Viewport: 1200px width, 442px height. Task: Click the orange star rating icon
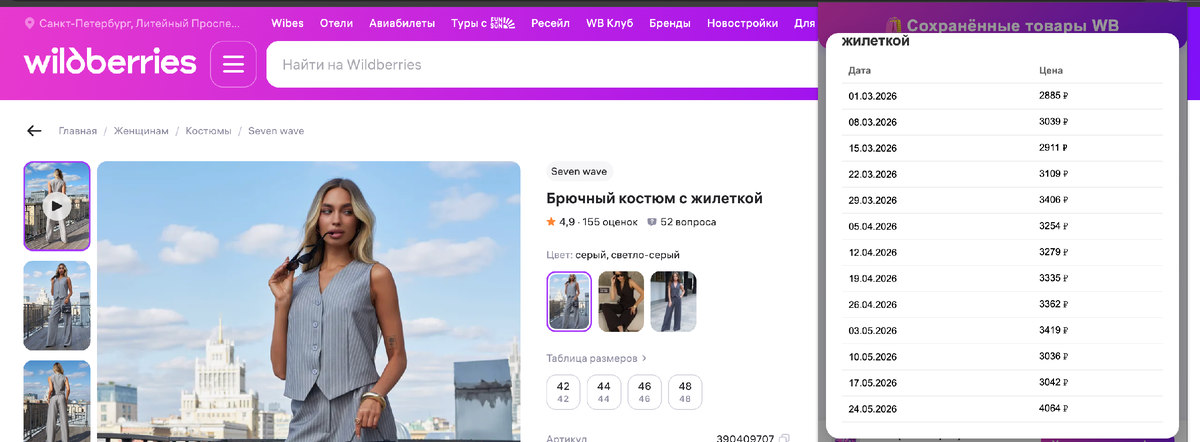click(x=551, y=222)
